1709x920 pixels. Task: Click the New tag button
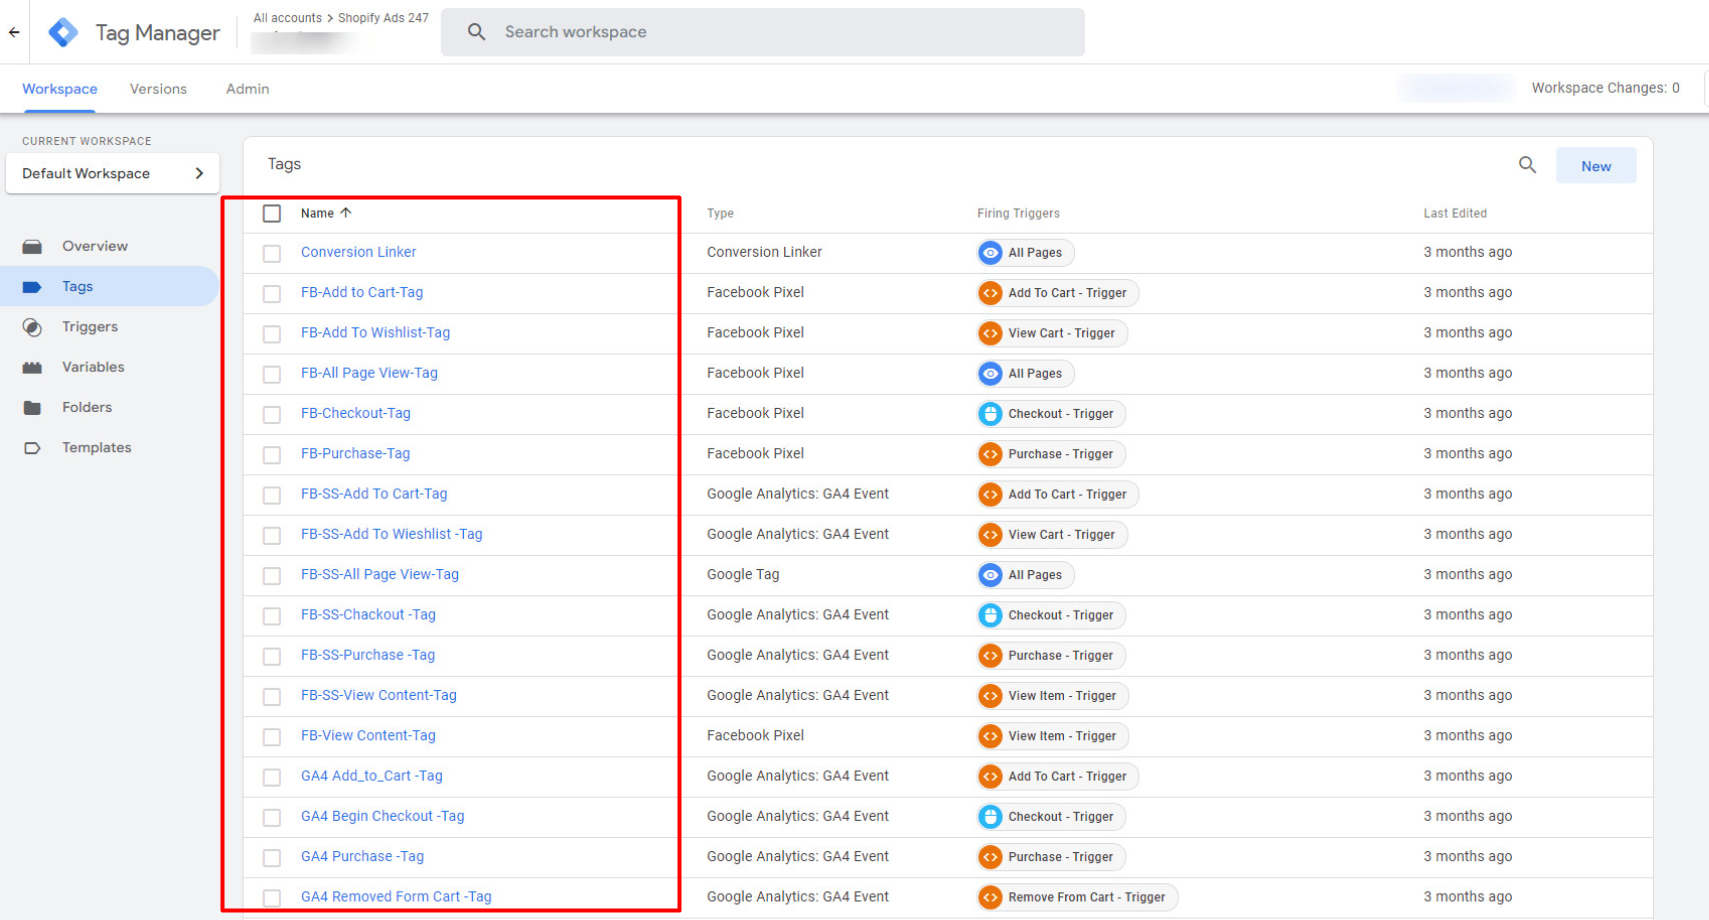(x=1595, y=166)
